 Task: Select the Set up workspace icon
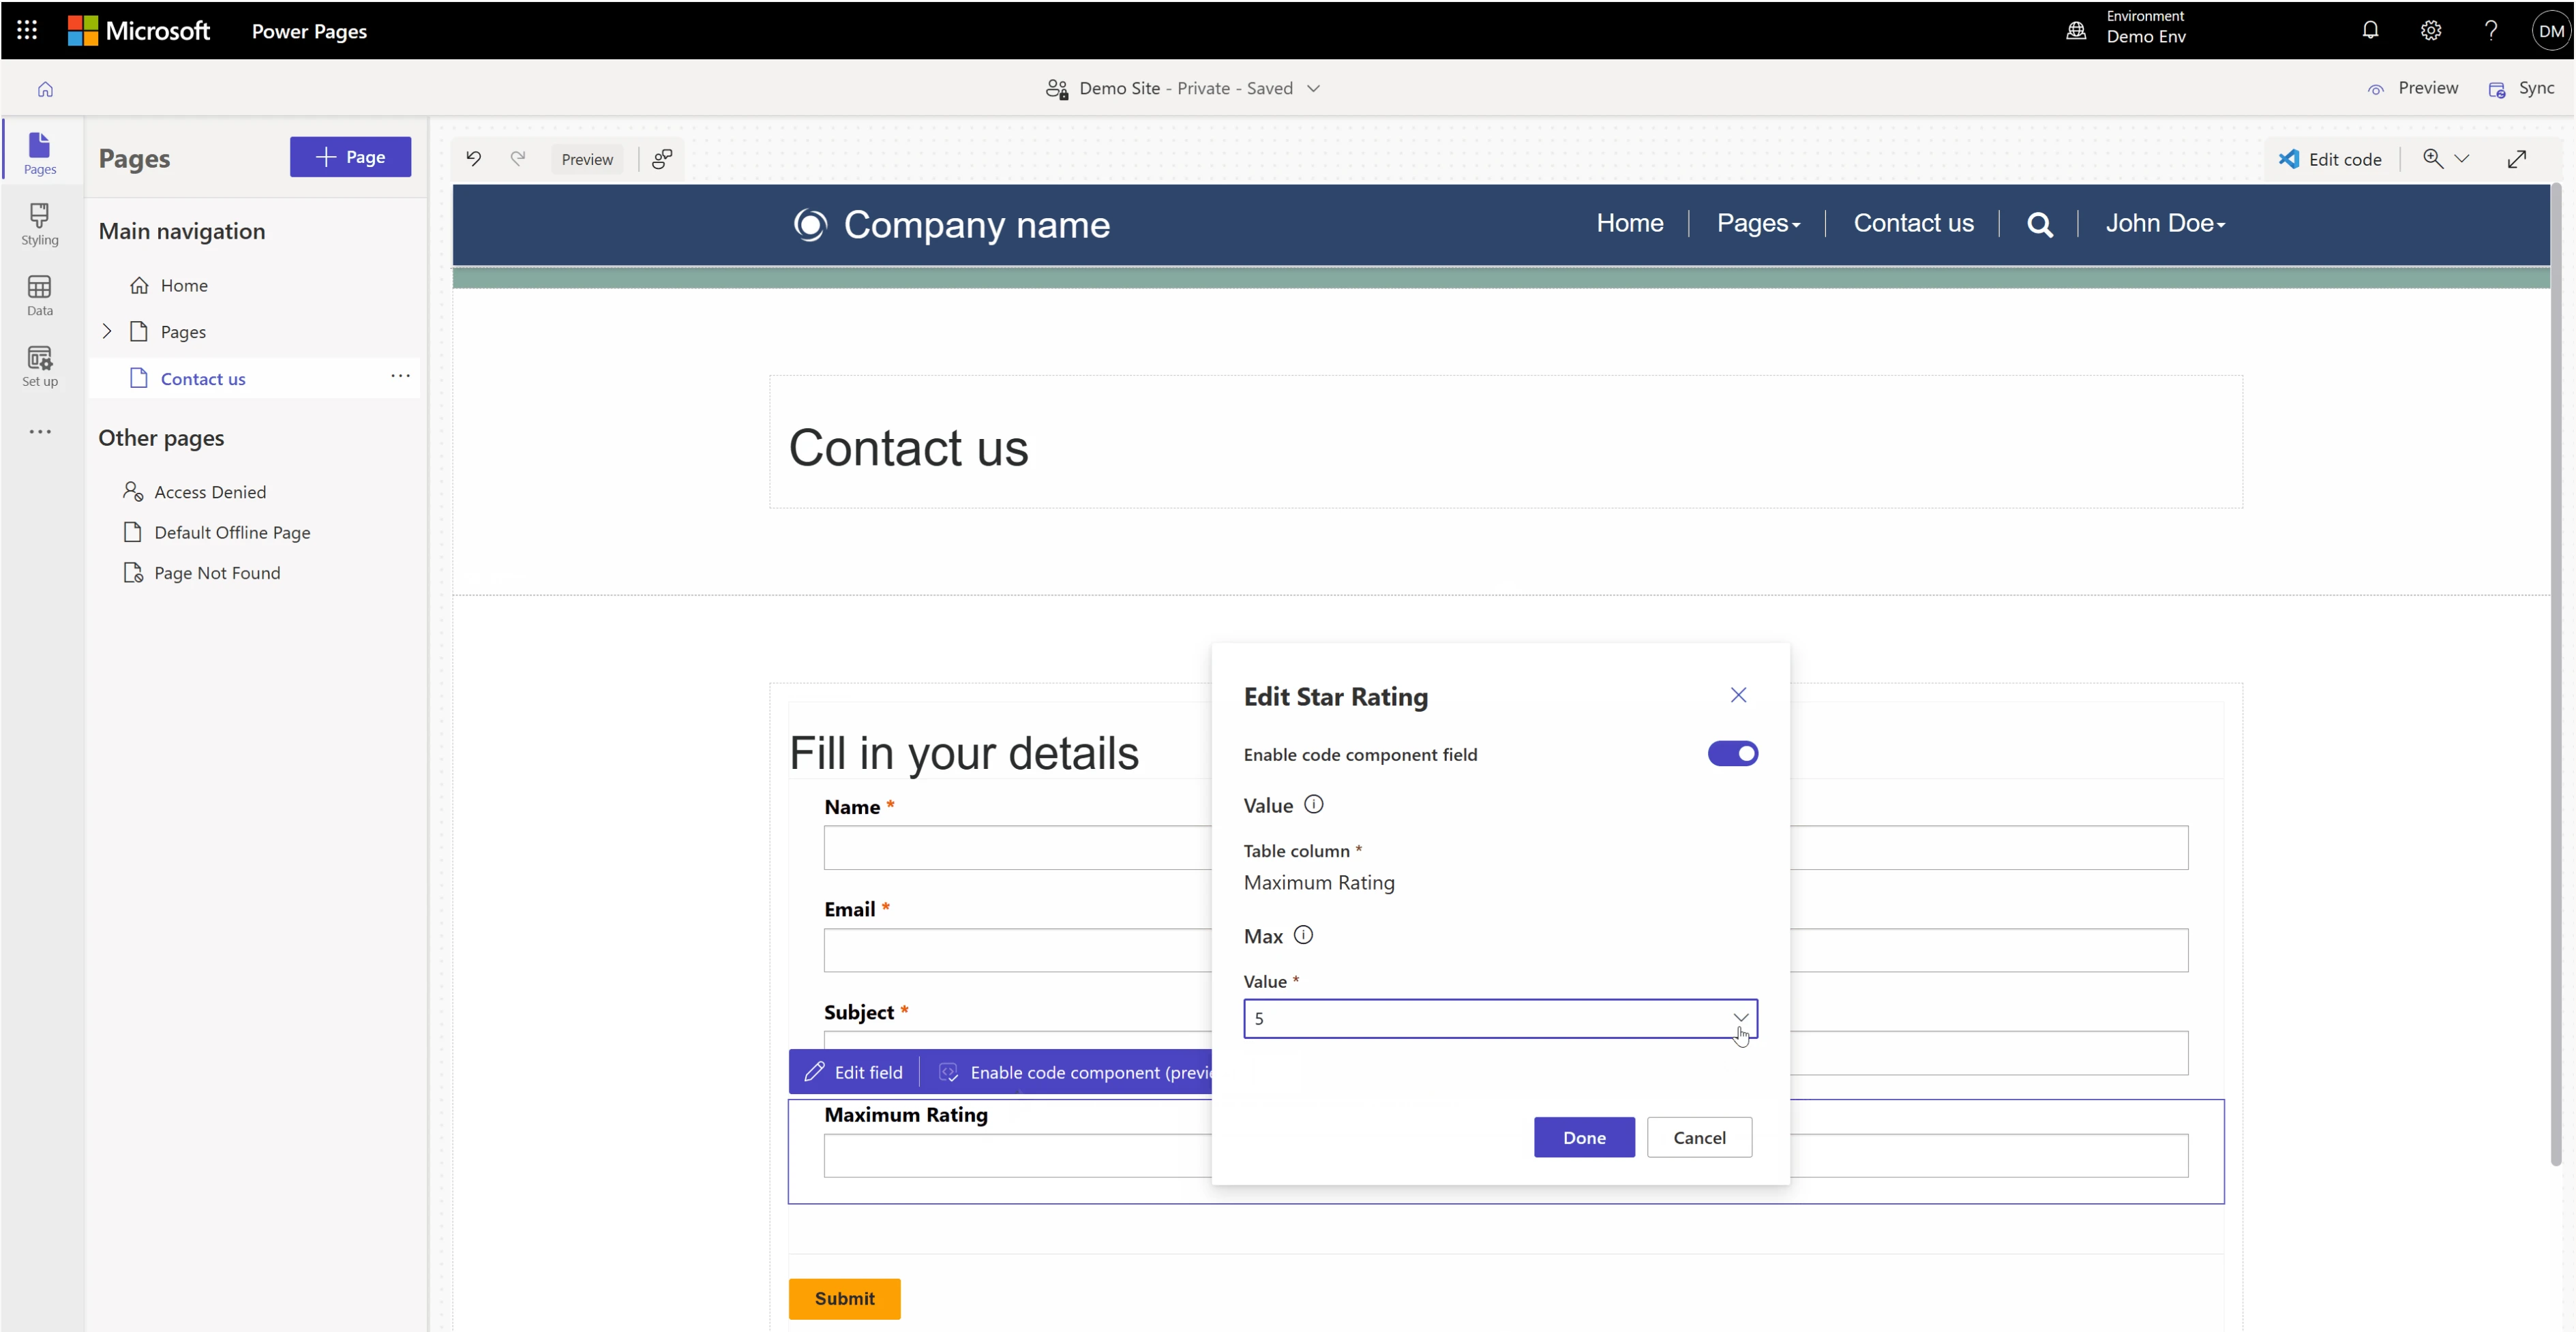[40, 363]
